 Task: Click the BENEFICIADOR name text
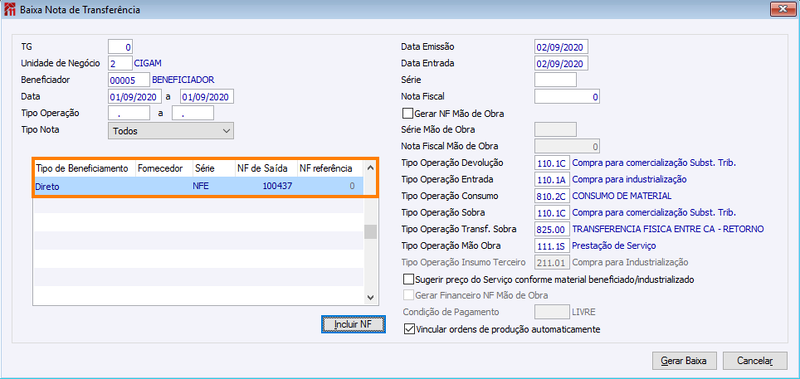[x=183, y=80]
